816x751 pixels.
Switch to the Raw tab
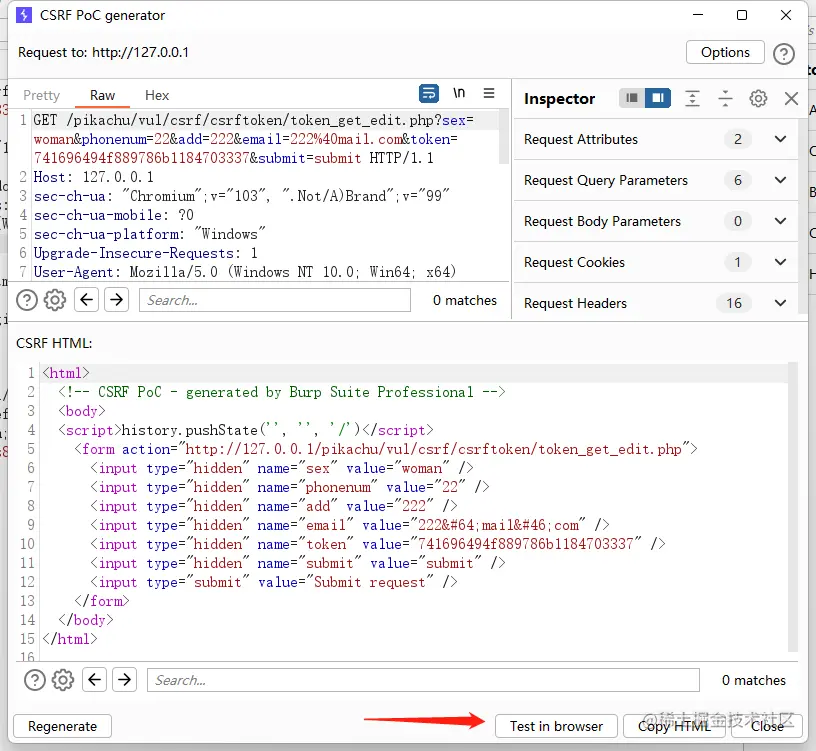pyautogui.click(x=102, y=95)
